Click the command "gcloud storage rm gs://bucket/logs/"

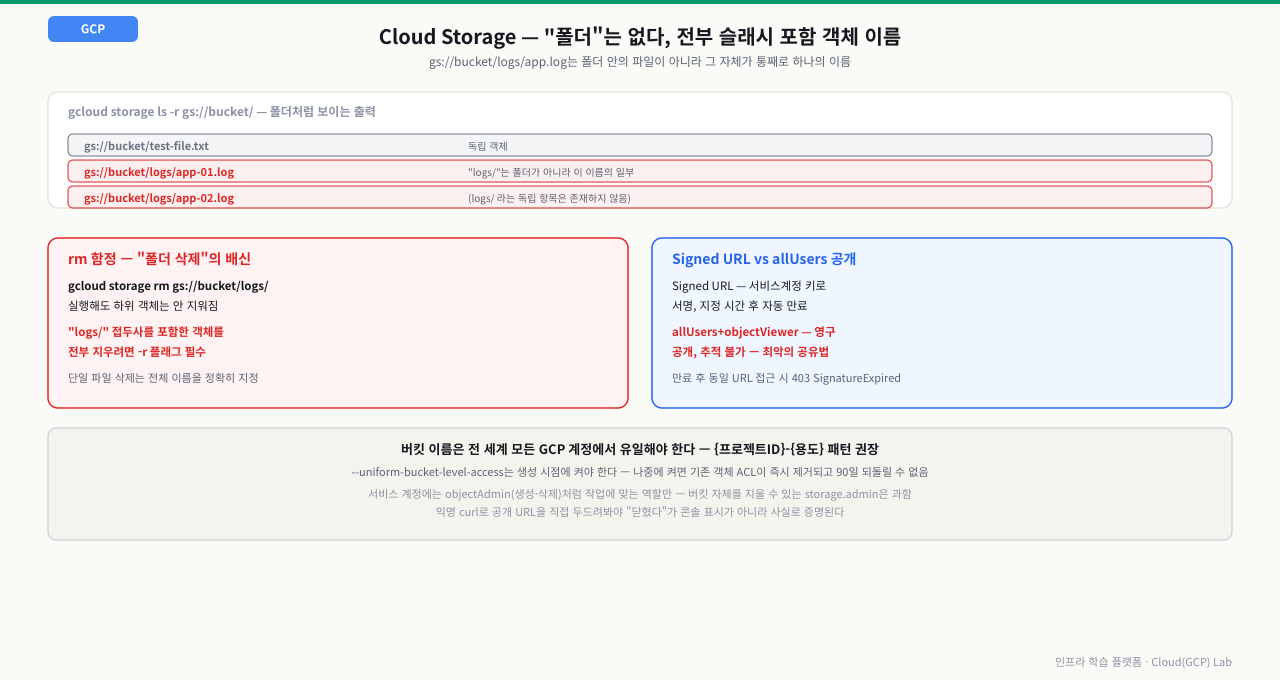coord(168,286)
